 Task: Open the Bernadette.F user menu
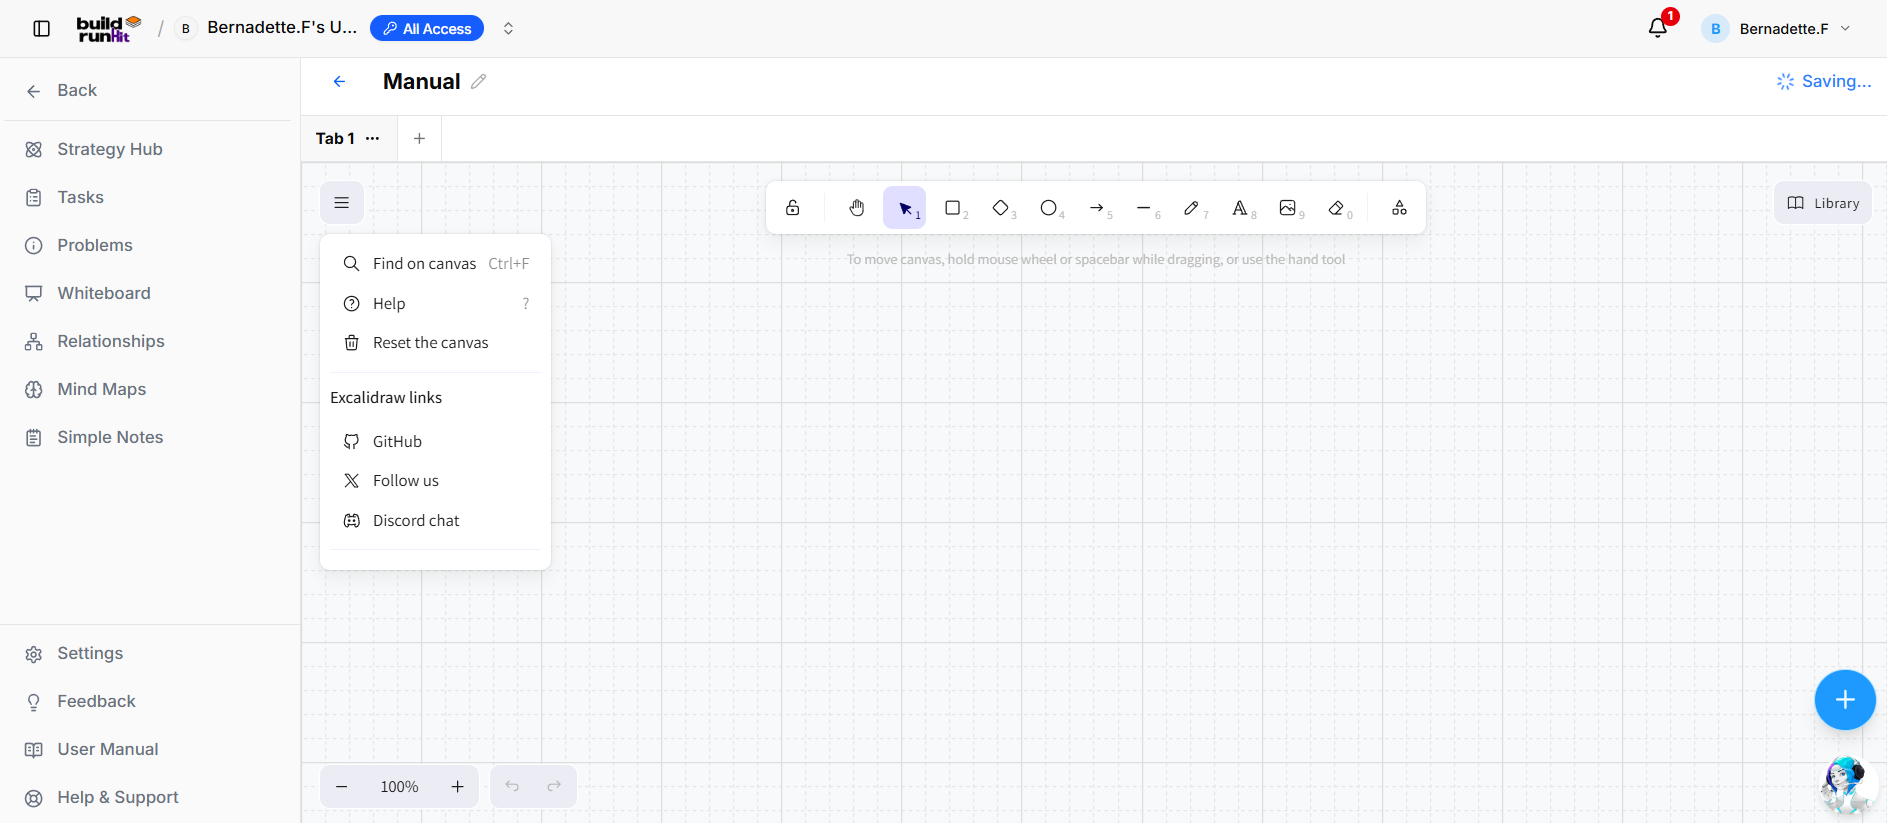[x=1777, y=29]
